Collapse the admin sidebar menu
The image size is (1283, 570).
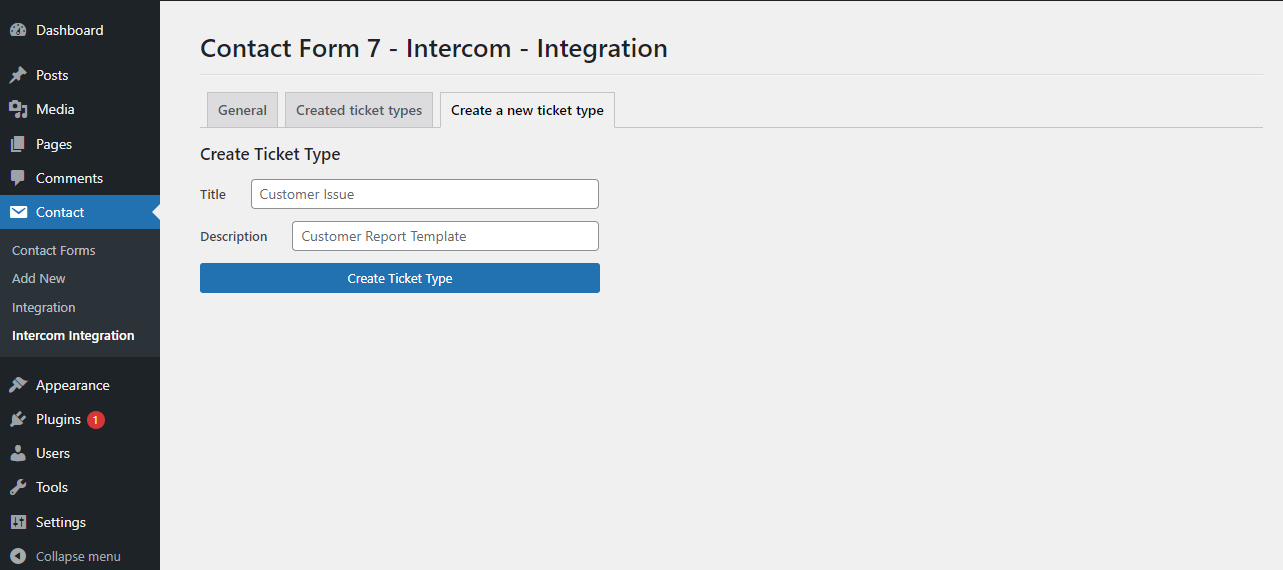[x=66, y=556]
